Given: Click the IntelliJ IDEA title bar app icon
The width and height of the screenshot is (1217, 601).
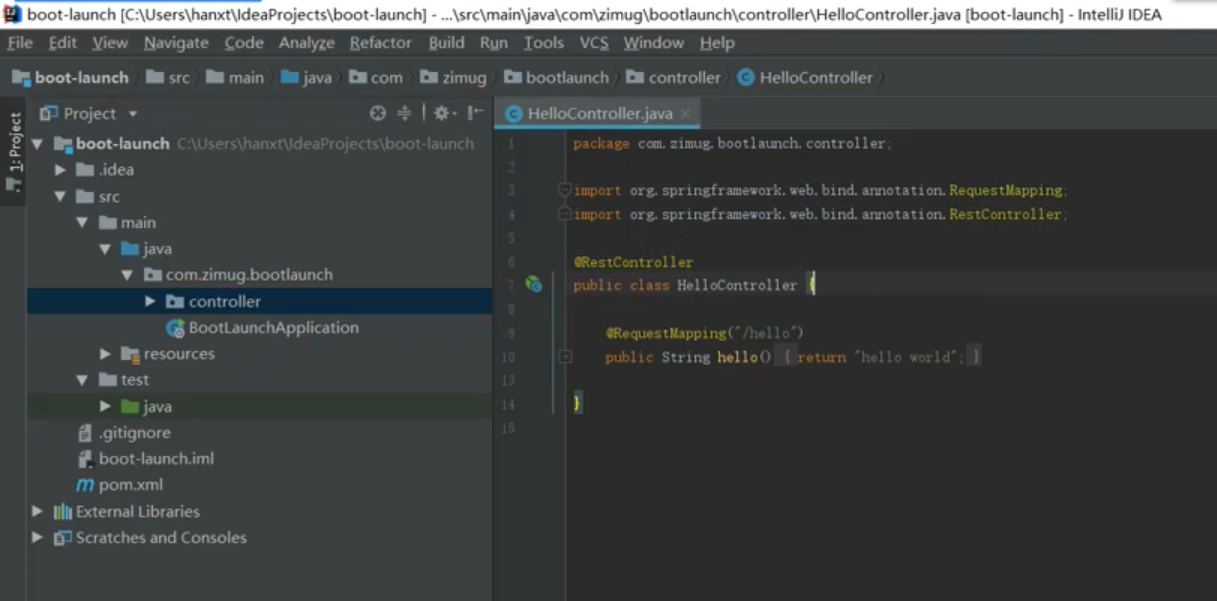Looking at the screenshot, I should coord(12,13).
